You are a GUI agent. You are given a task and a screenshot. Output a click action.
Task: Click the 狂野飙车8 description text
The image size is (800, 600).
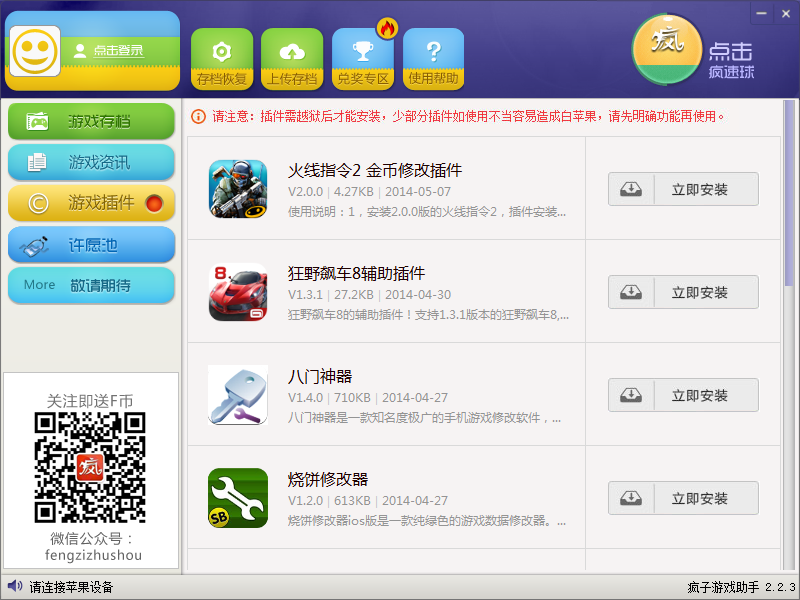pos(428,315)
